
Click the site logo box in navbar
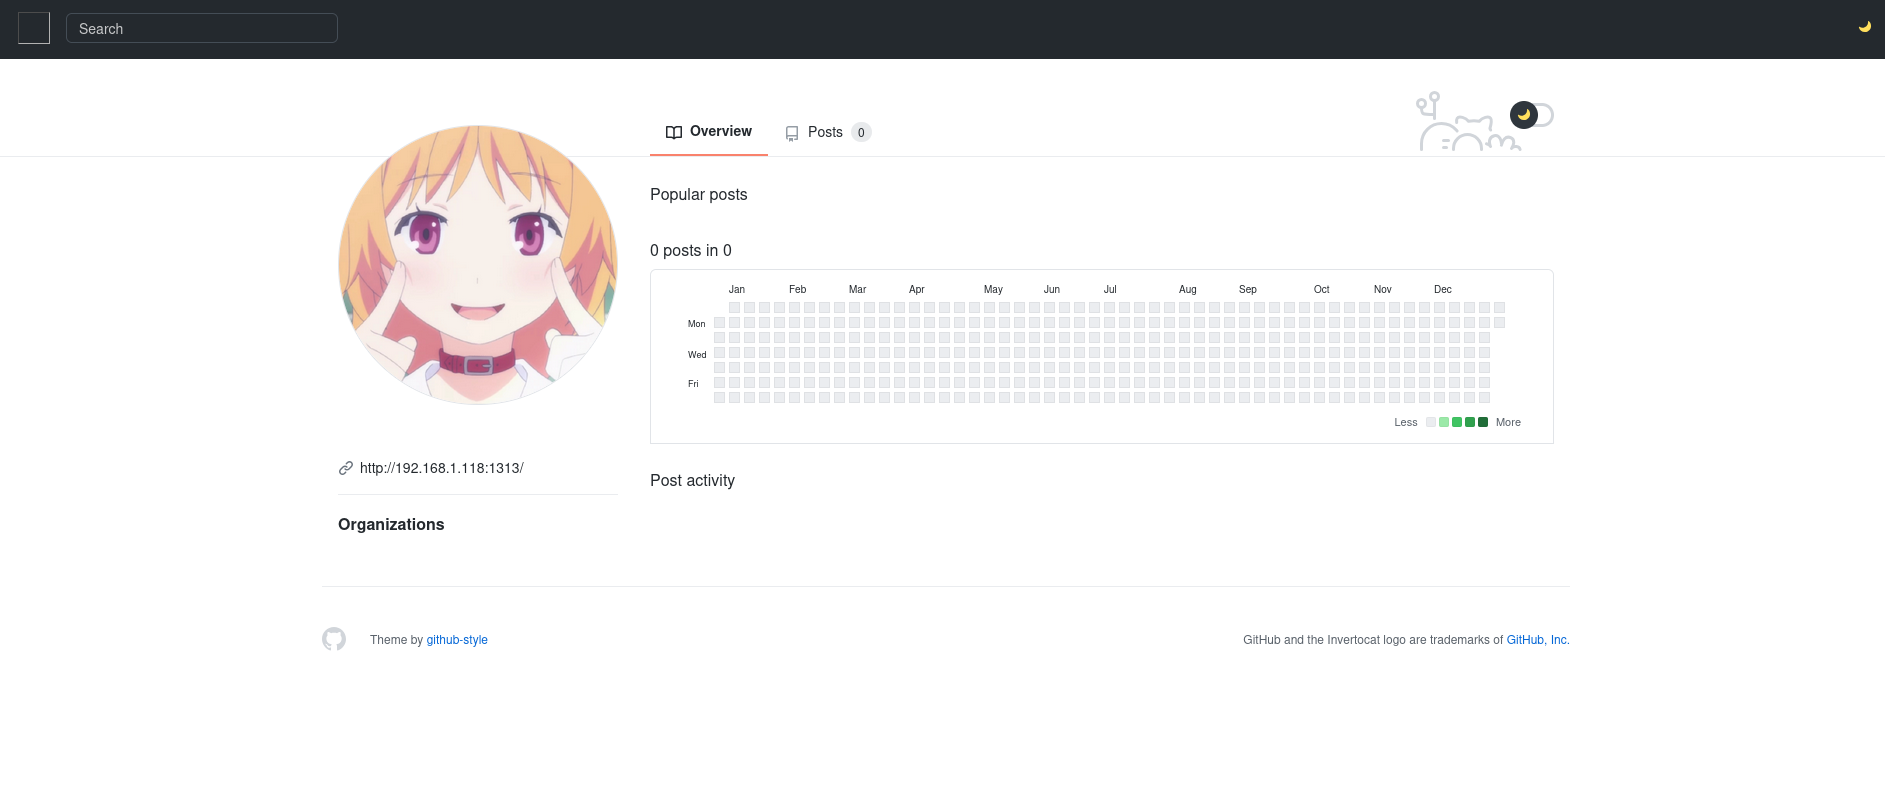(x=34, y=28)
